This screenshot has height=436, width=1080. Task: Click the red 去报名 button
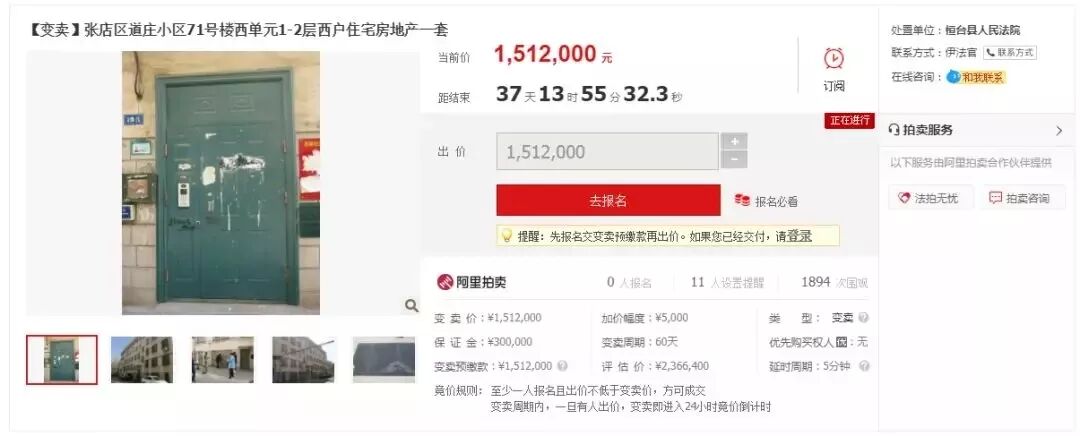[608, 200]
